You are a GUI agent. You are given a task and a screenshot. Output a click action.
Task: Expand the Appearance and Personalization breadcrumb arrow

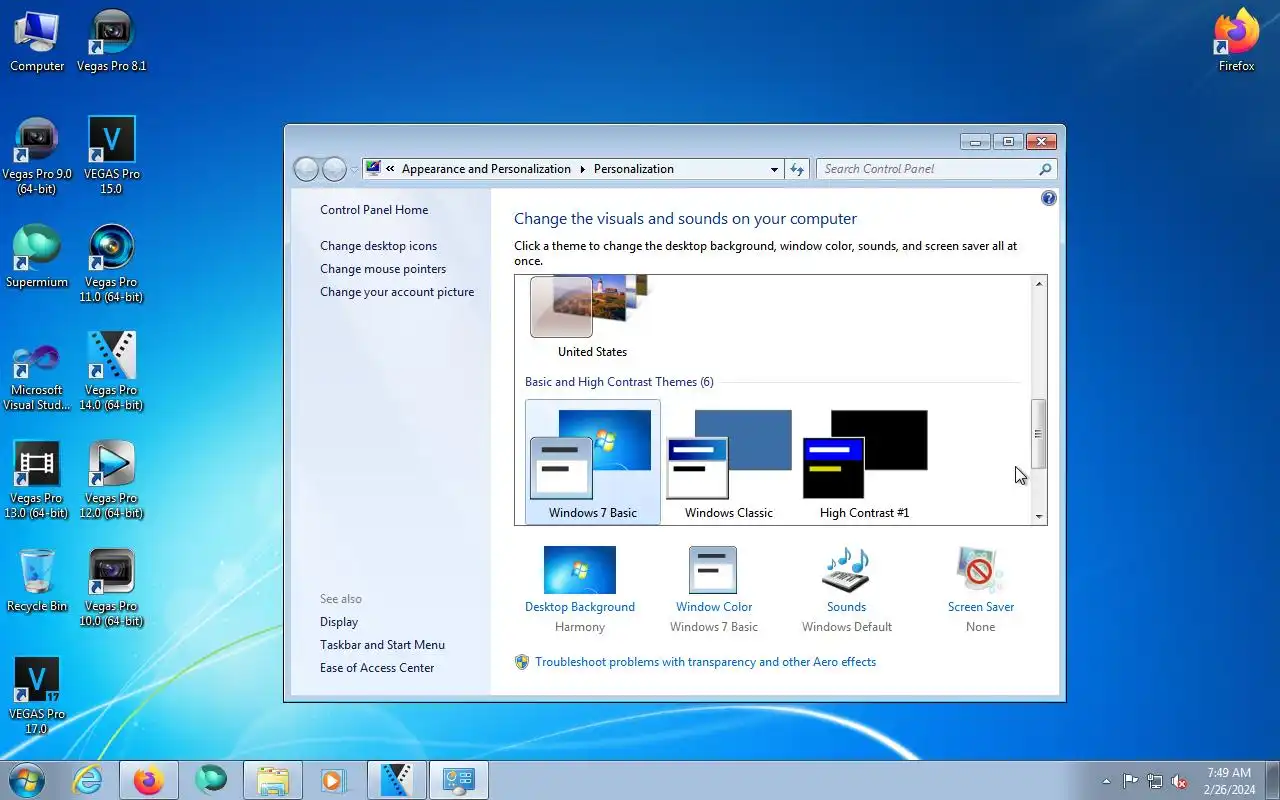click(x=583, y=169)
